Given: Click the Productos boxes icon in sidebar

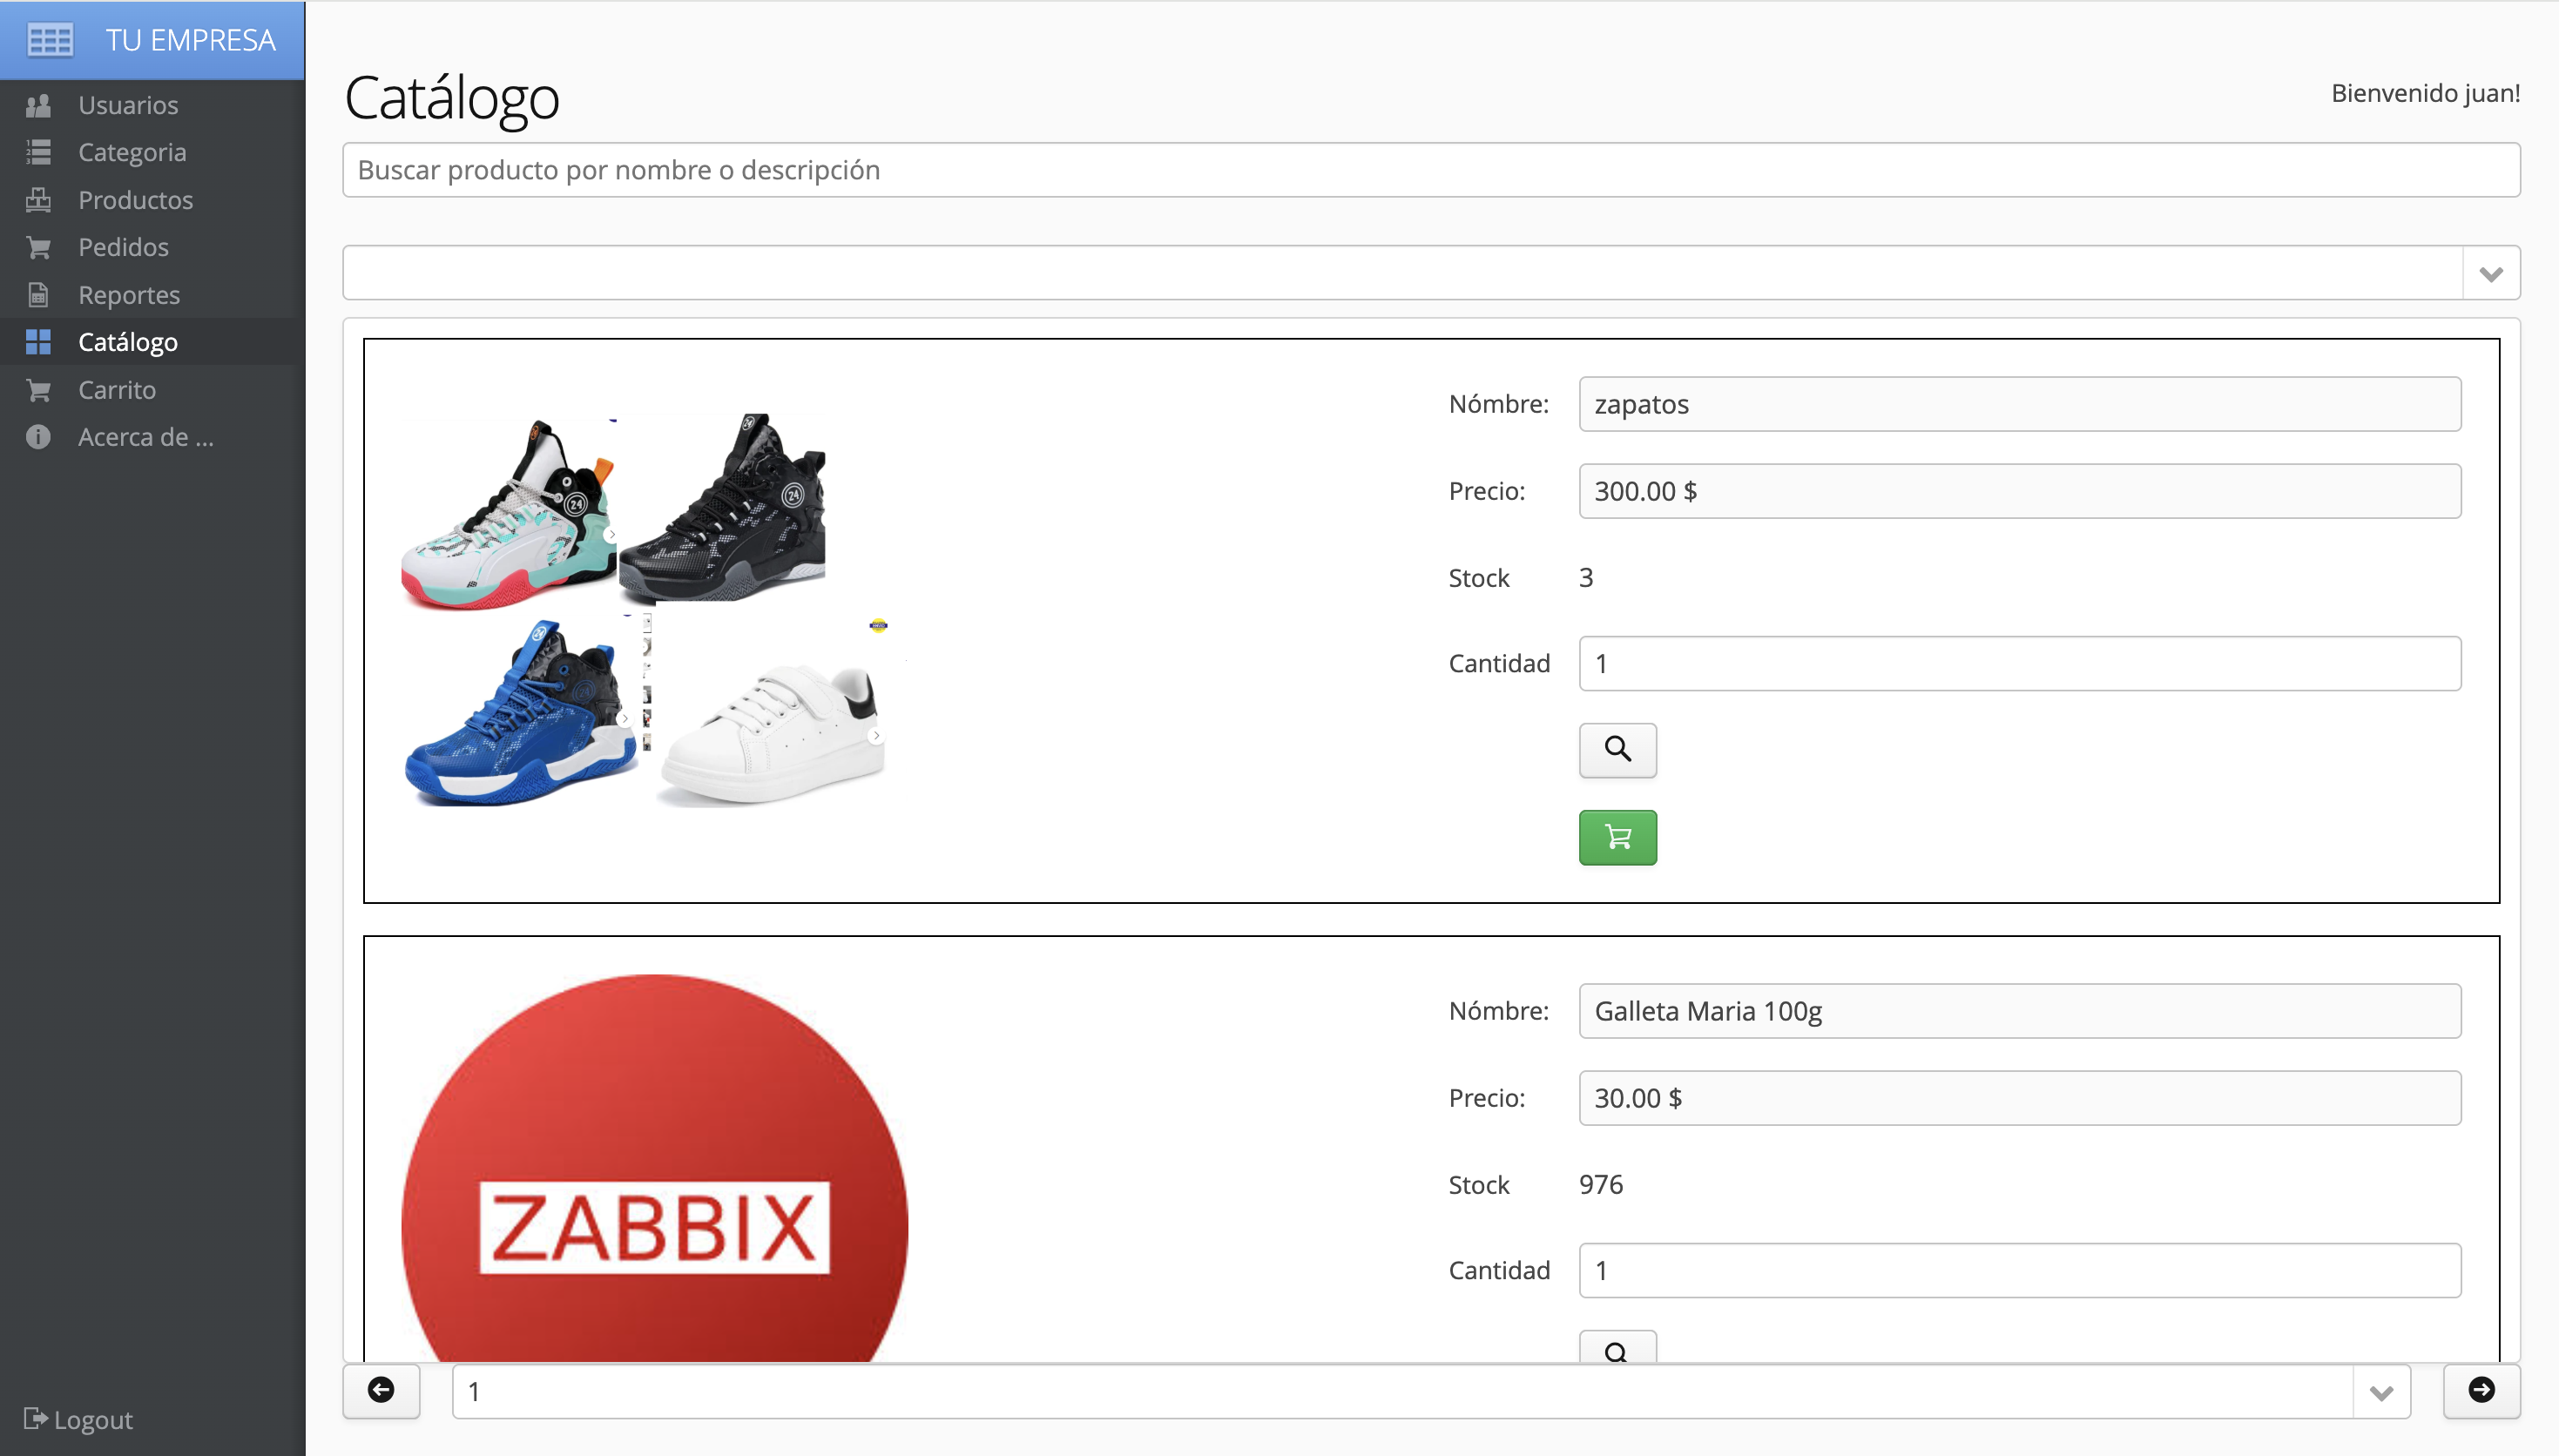Looking at the screenshot, I should pyautogui.click(x=38, y=200).
